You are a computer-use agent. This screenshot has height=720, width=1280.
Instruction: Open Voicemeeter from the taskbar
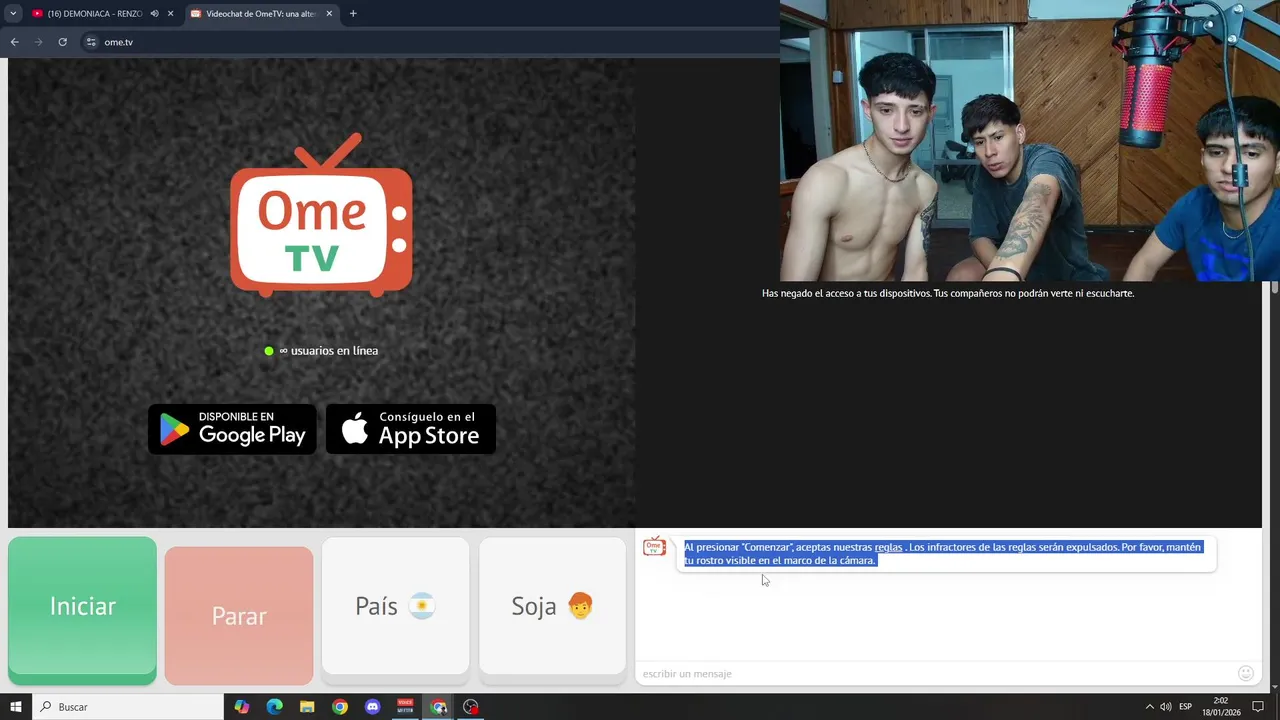(405, 707)
